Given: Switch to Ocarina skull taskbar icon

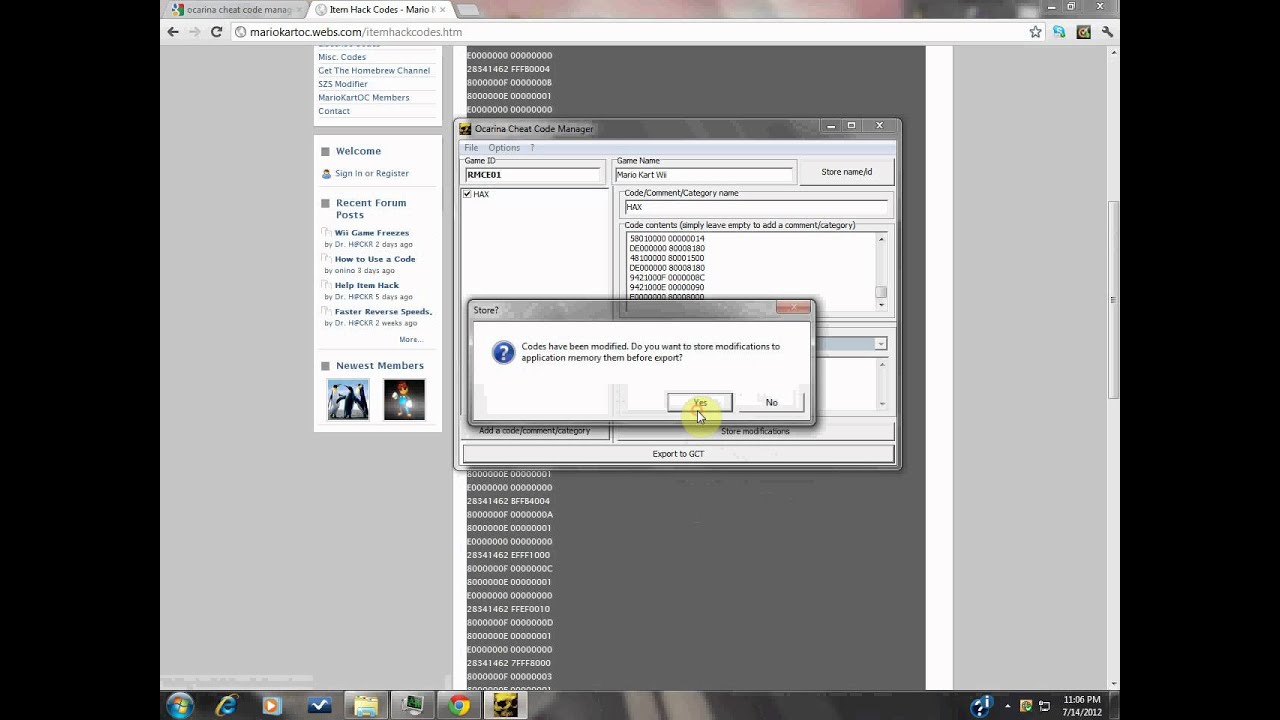Looking at the screenshot, I should coord(505,706).
